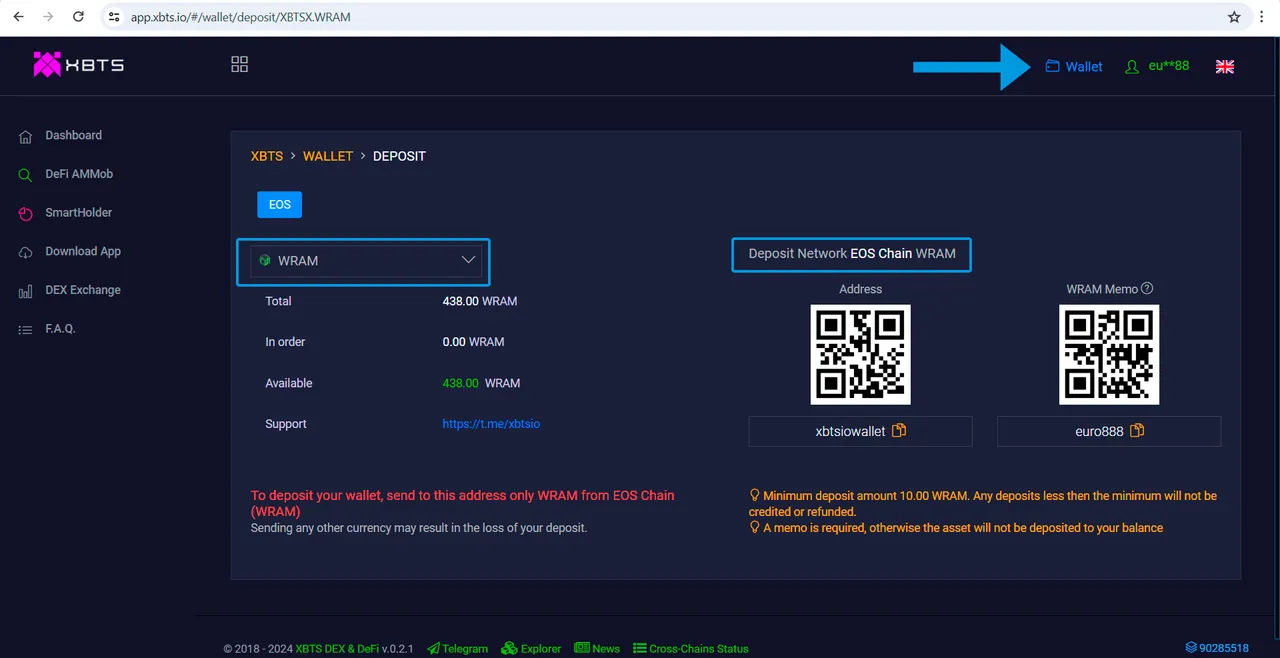Select the EOS network button

[x=280, y=204]
